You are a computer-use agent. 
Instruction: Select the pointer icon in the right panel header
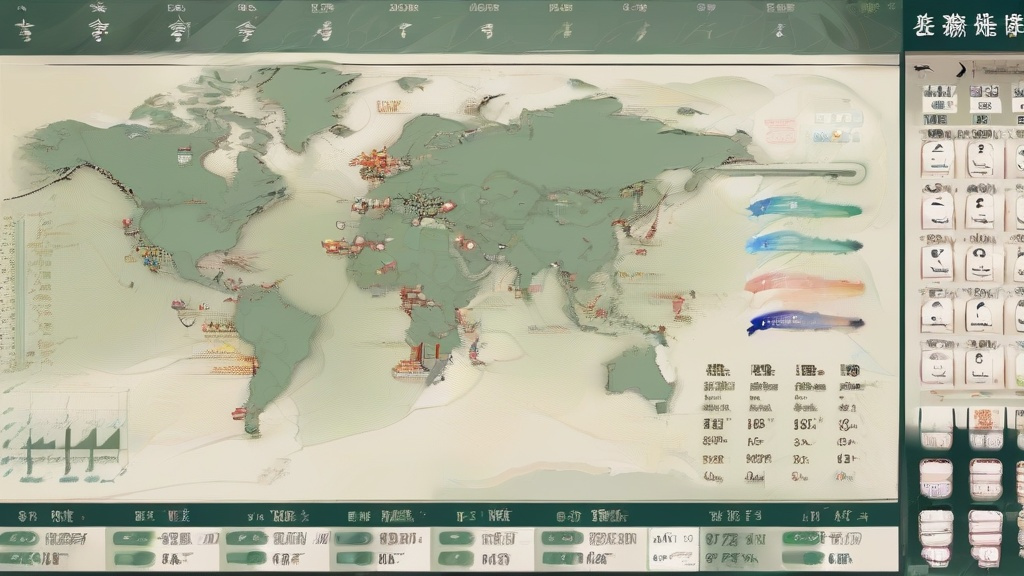click(x=922, y=69)
